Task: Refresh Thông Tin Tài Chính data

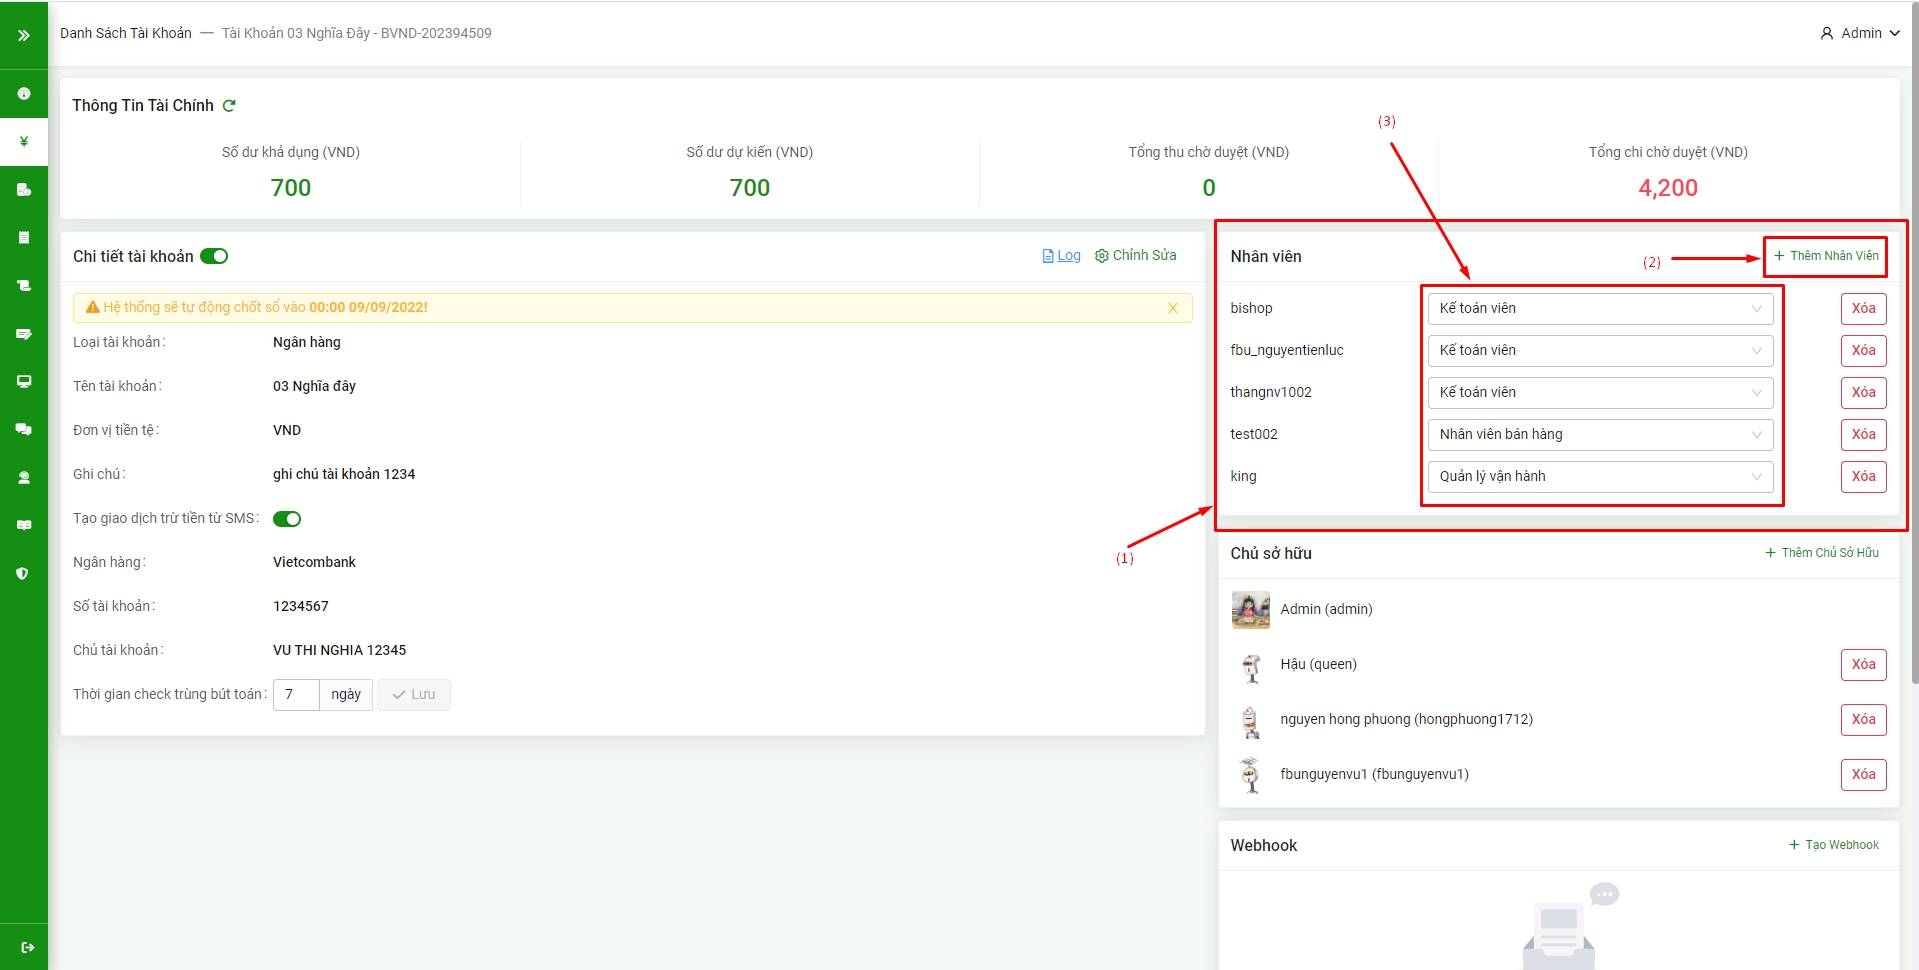Action: click(229, 106)
